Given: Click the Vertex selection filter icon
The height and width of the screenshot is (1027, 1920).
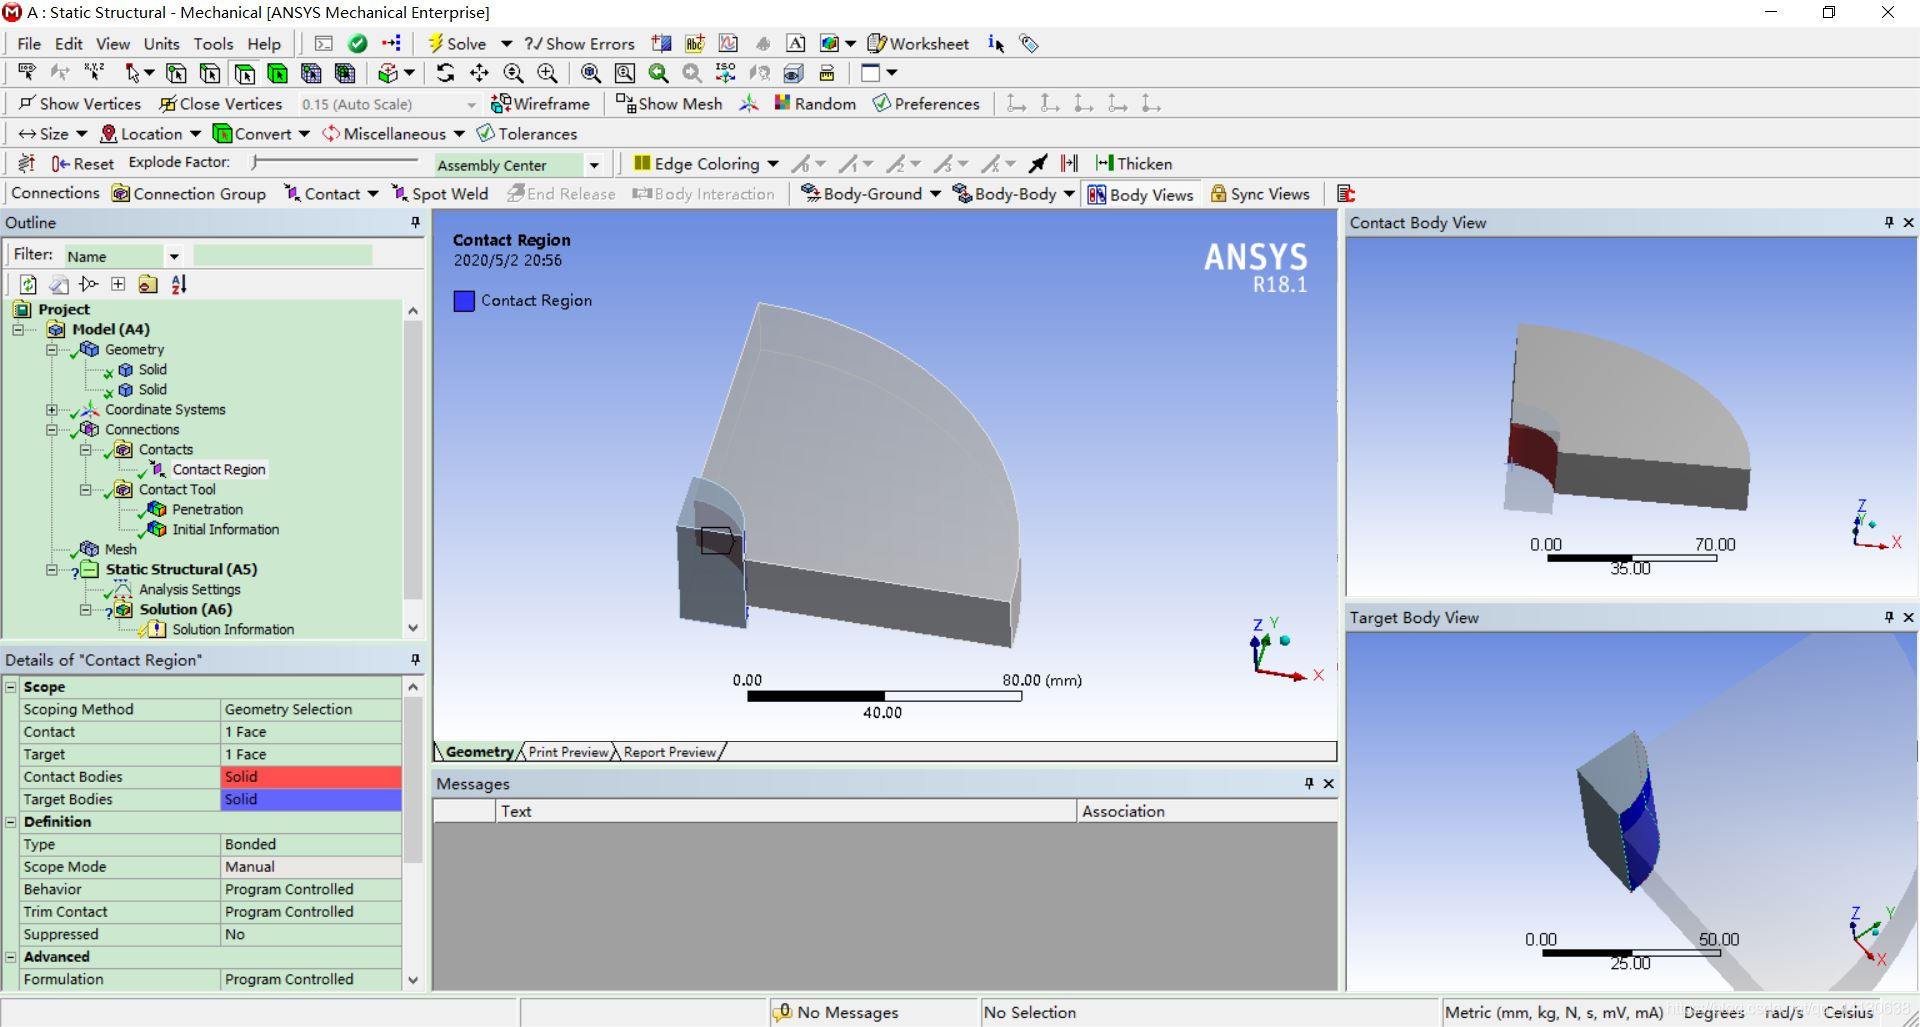Looking at the screenshot, I should 176,73.
